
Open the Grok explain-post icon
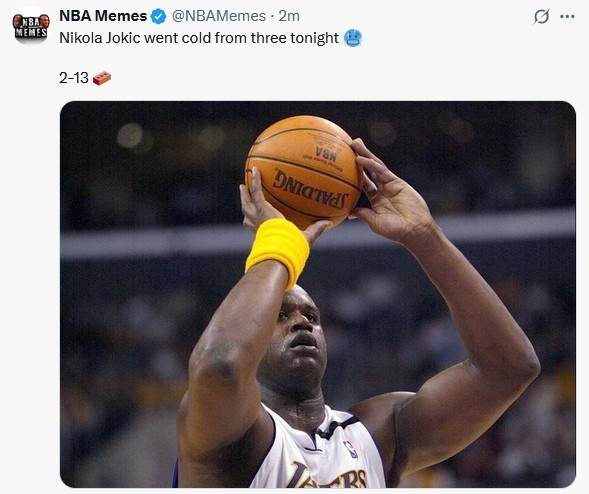(x=541, y=16)
